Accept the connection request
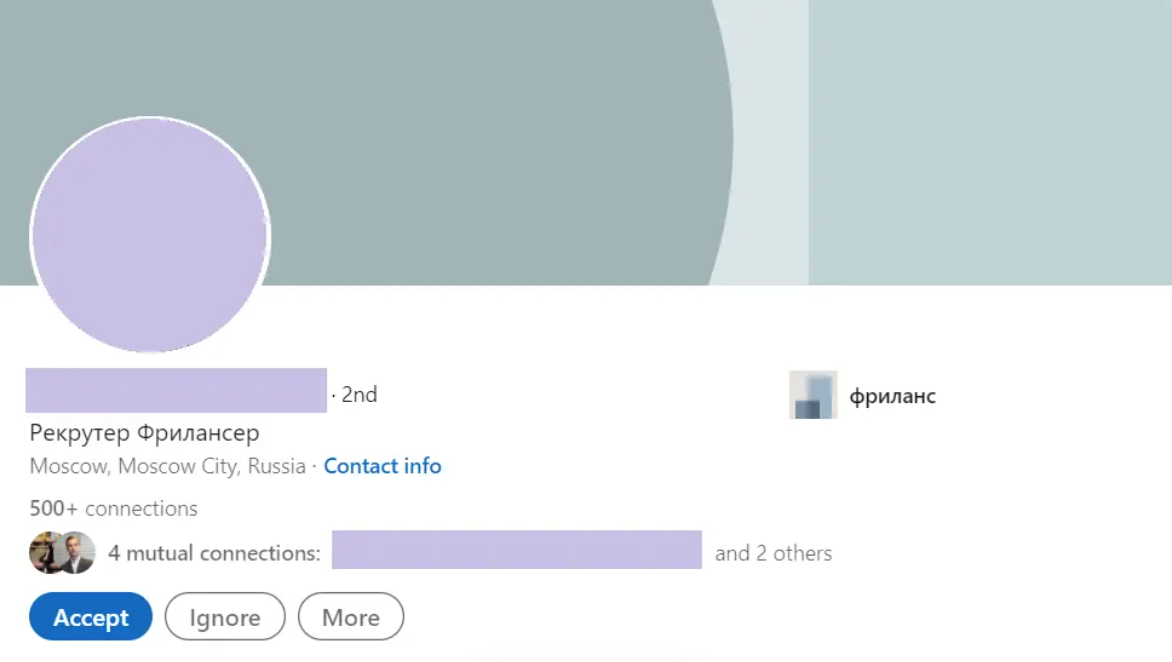Screen dimensions: 1172x662 pos(91,617)
